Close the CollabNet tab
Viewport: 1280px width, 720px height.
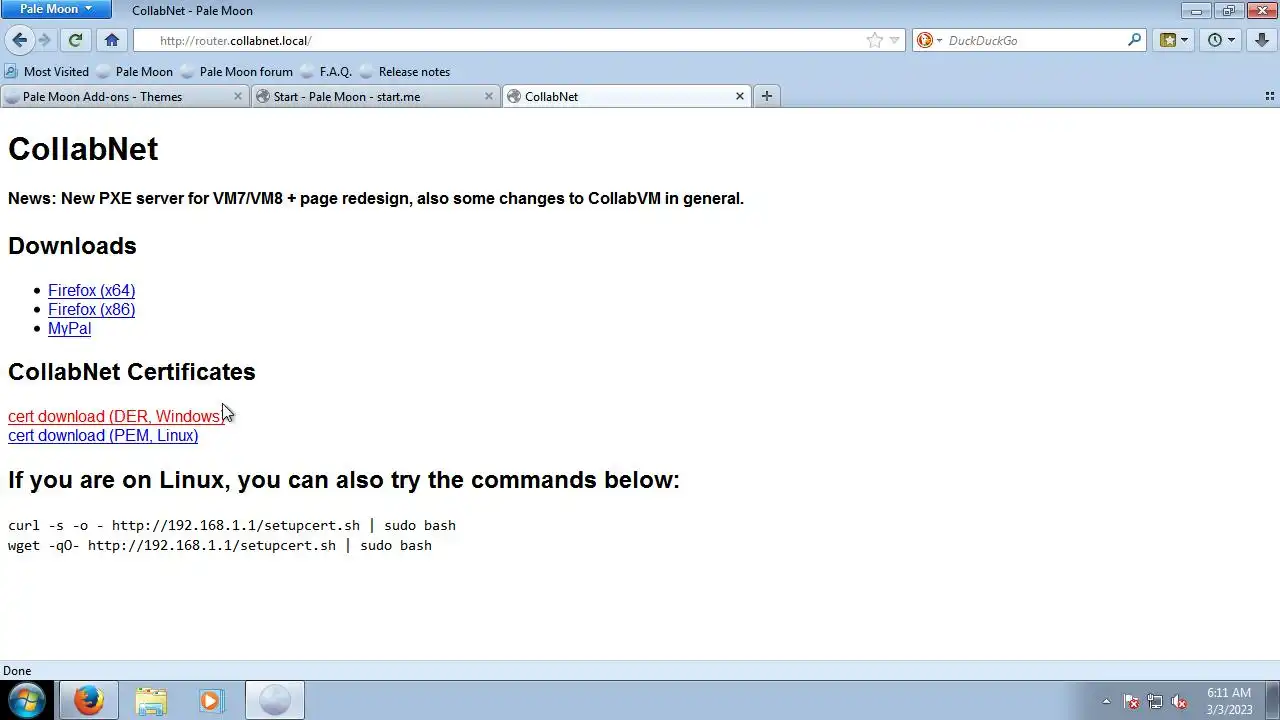(740, 97)
